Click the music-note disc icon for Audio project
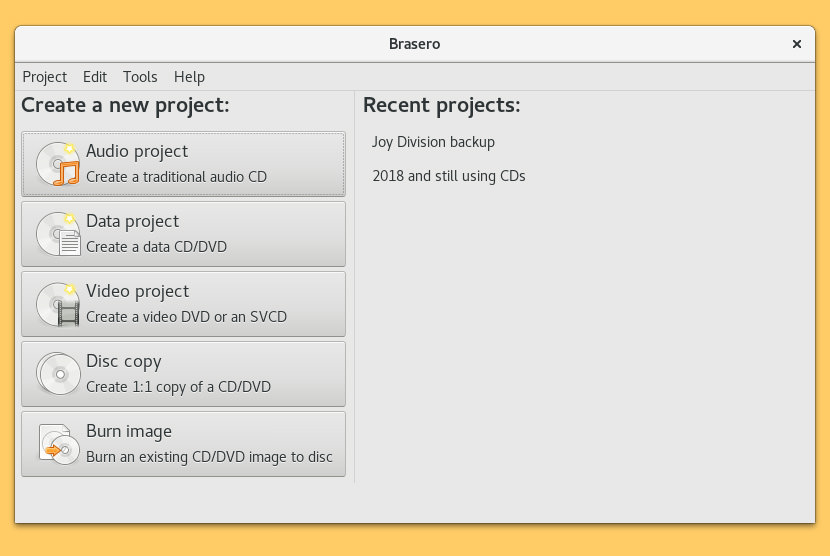830x556 pixels. (58, 164)
